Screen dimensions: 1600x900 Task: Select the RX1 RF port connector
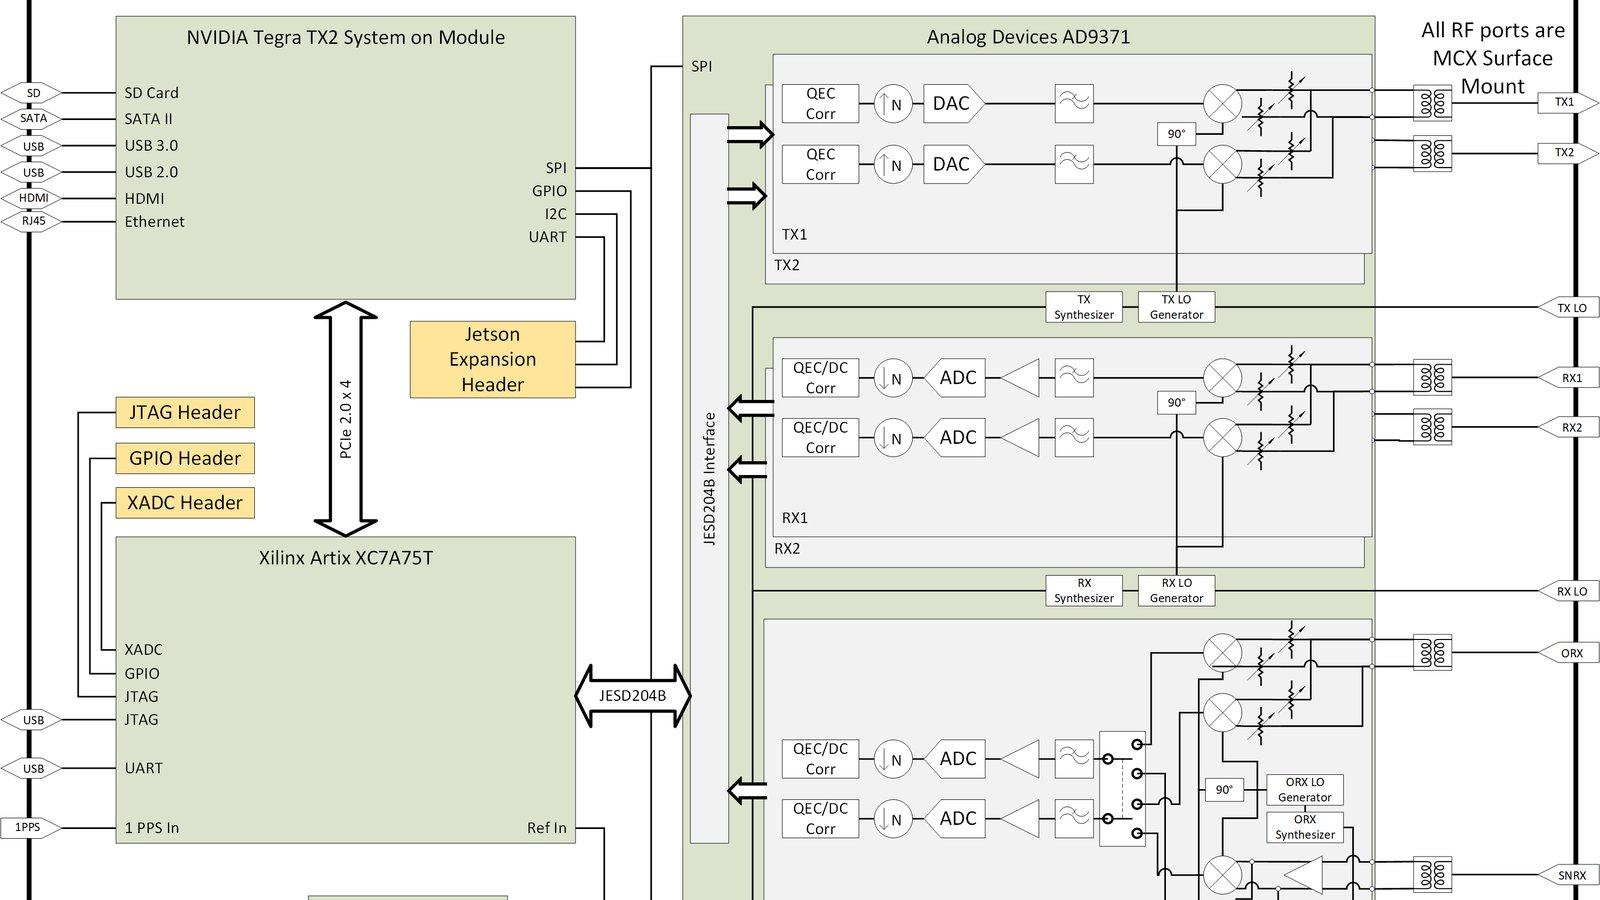pos(1569,378)
